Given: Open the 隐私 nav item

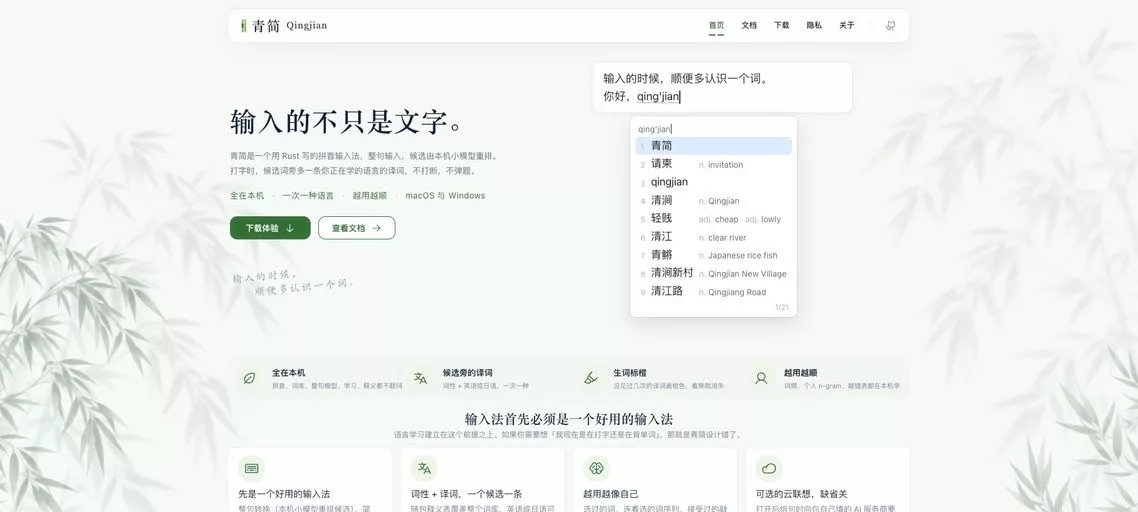Looking at the screenshot, I should coord(814,25).
